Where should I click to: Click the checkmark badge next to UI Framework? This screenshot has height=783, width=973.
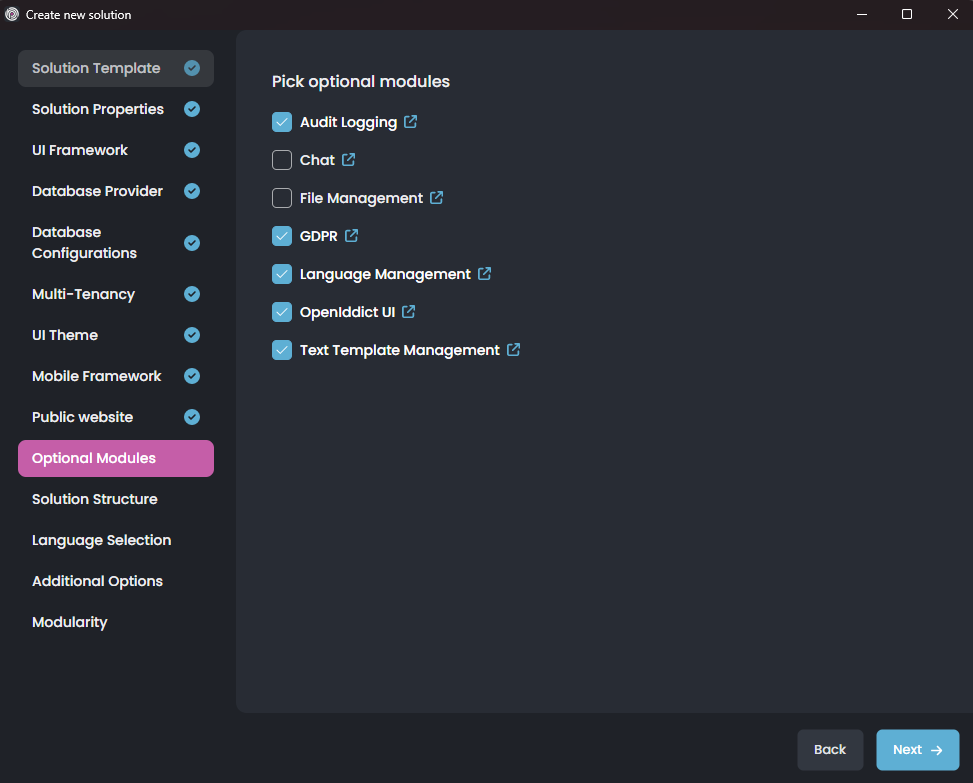(191, 150)
